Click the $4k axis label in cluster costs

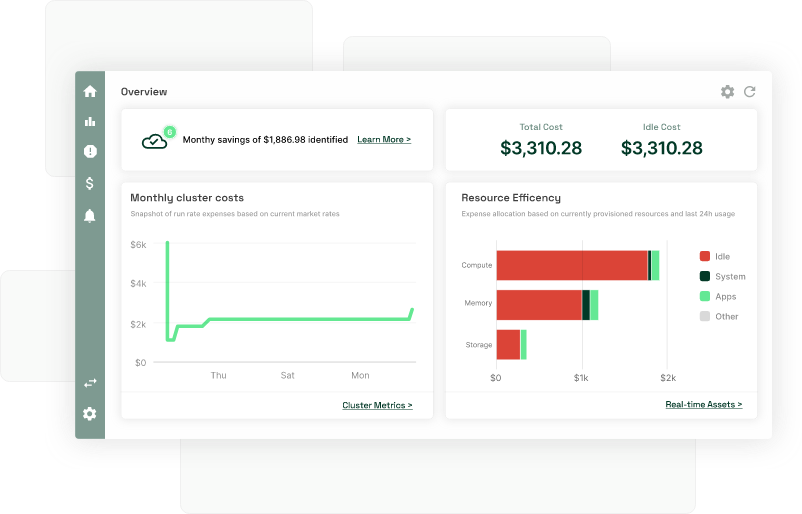pos(138,283)
